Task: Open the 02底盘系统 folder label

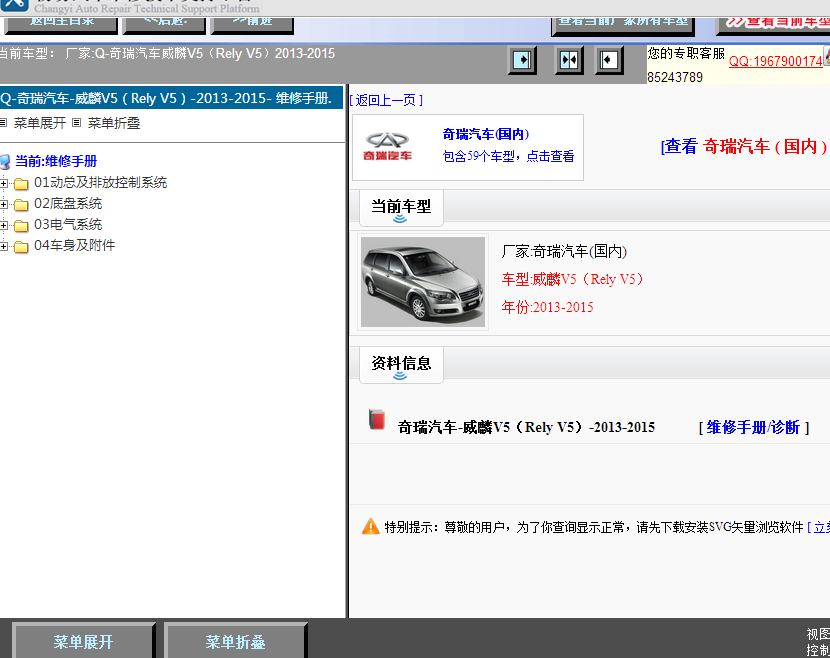Action: click(x=68, y=204)
